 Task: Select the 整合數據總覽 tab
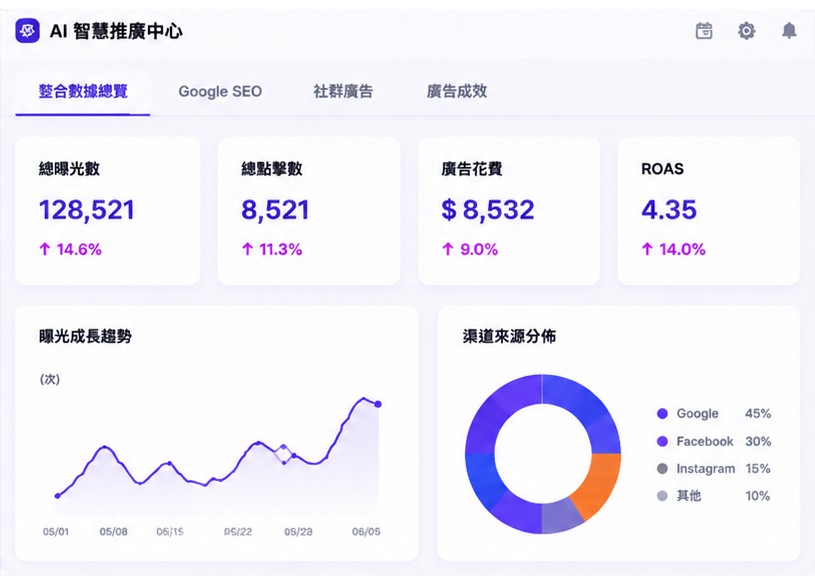(x=83, y=91)
